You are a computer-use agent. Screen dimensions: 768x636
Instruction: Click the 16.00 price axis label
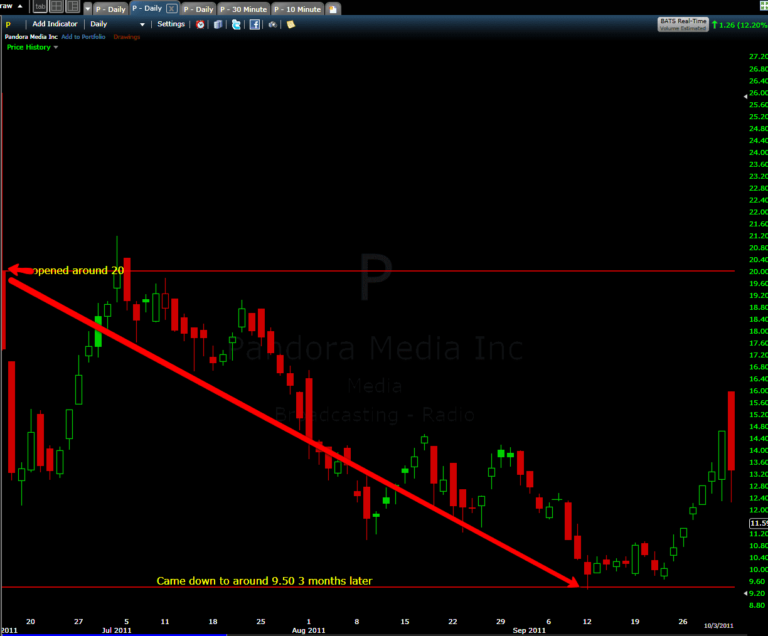[x=758, y=391]
